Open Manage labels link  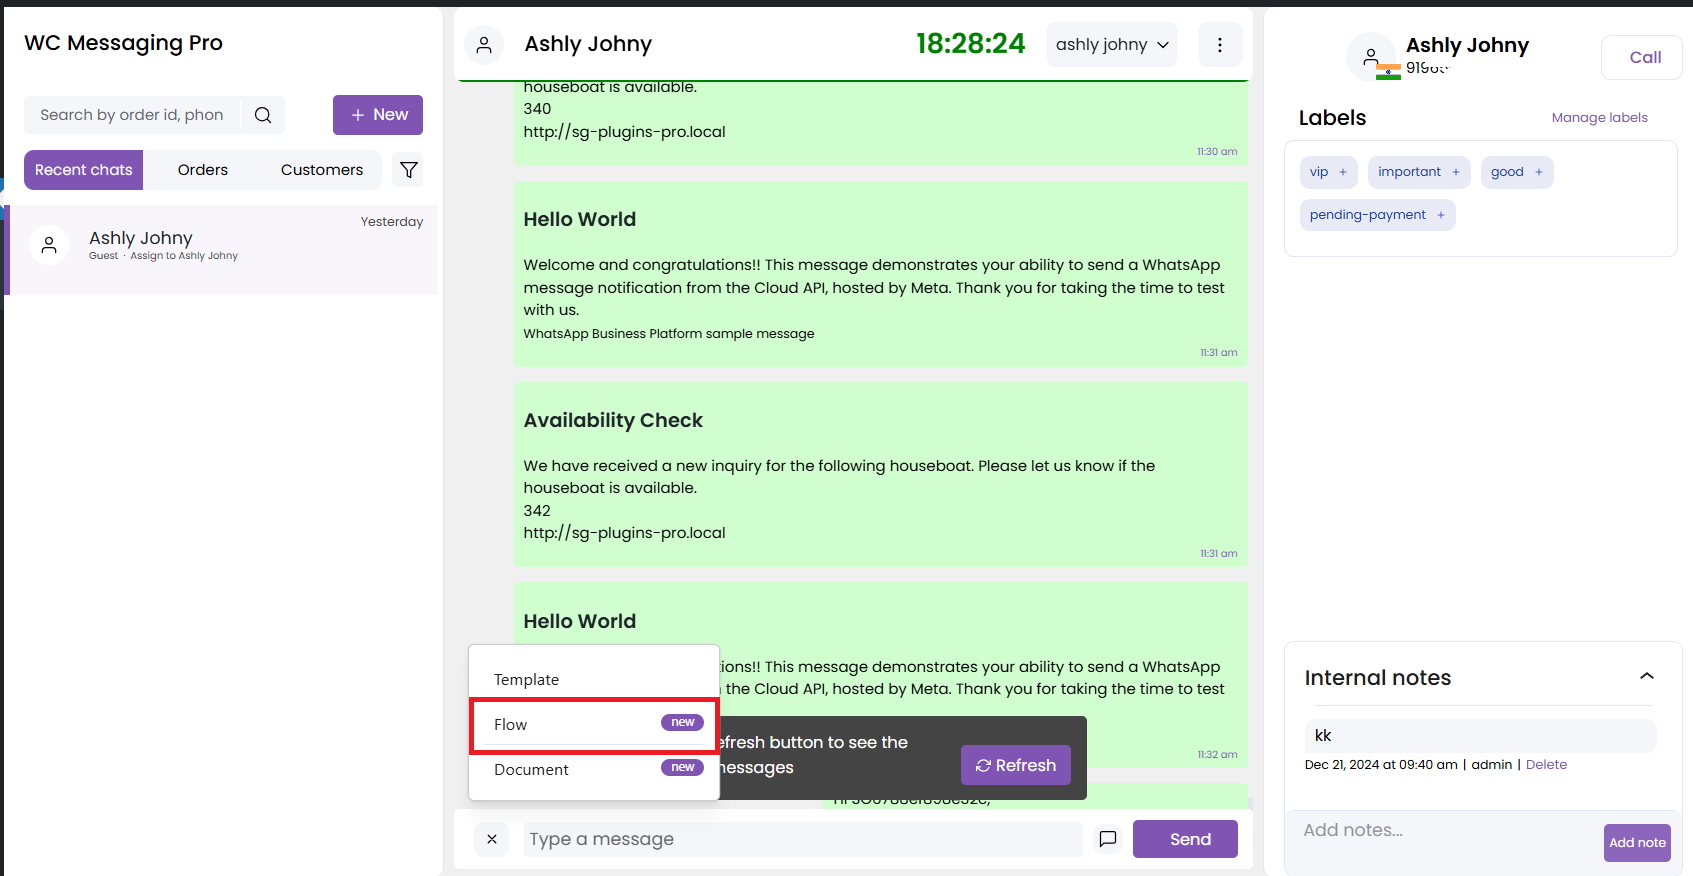(x=1600, y=118)
